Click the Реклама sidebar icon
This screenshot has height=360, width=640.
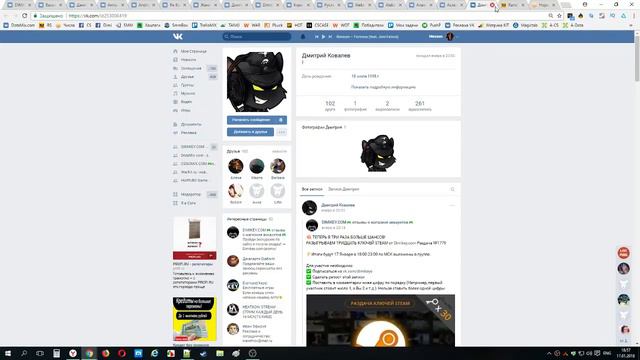(176, 133)
